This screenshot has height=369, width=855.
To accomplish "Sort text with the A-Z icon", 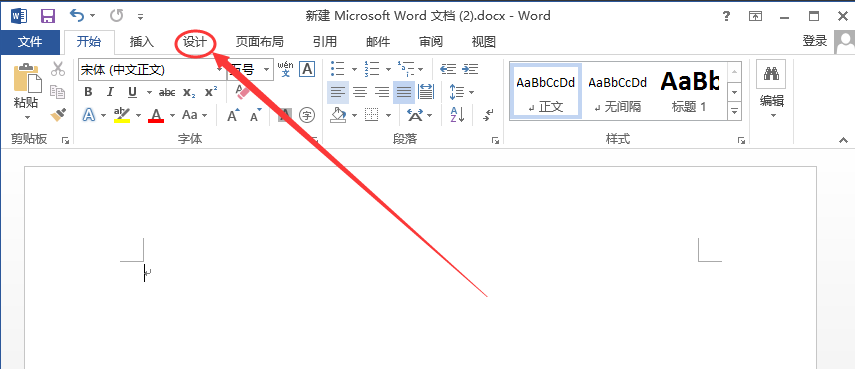I will pos(457,115).
